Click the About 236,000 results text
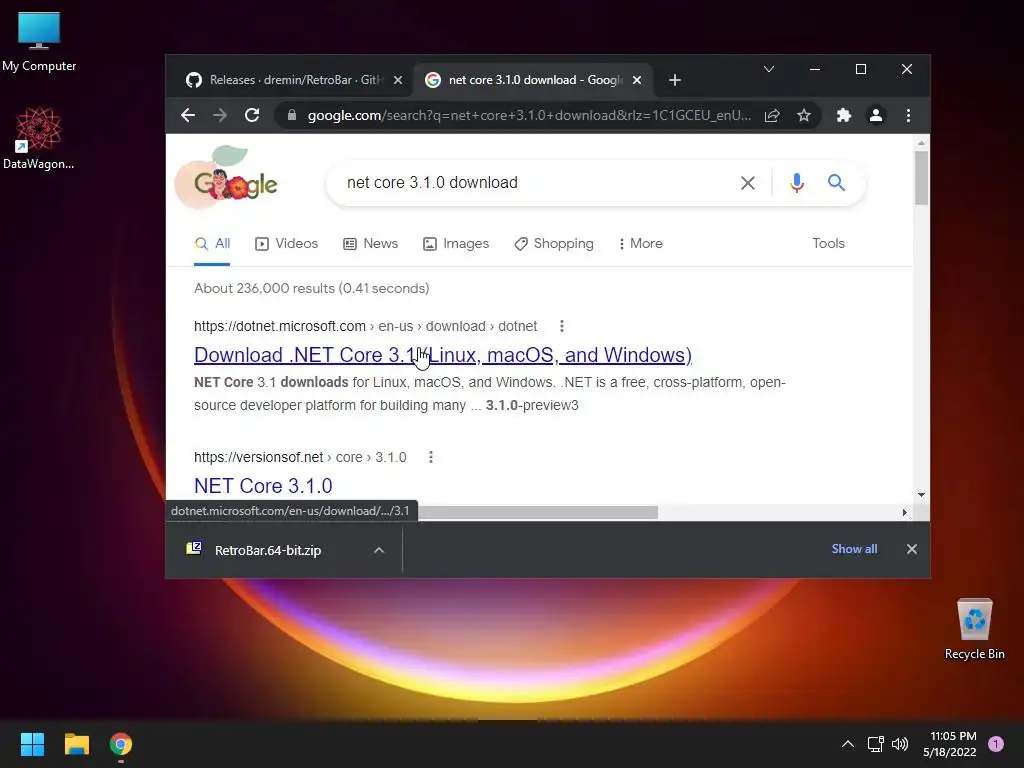This screenshot has width=1024, height=768. tap(312, 288)
